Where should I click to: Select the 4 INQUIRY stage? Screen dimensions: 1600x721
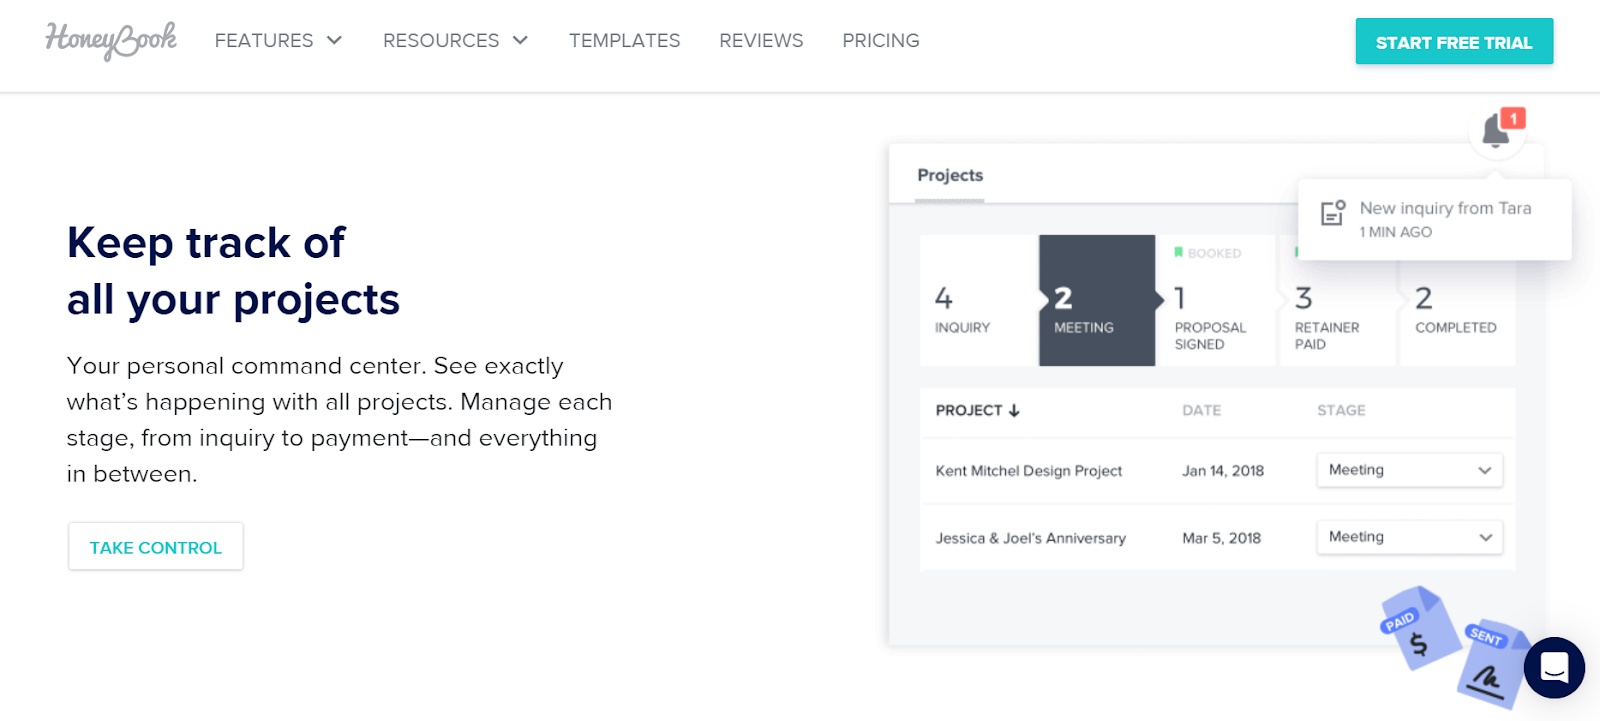978,300
